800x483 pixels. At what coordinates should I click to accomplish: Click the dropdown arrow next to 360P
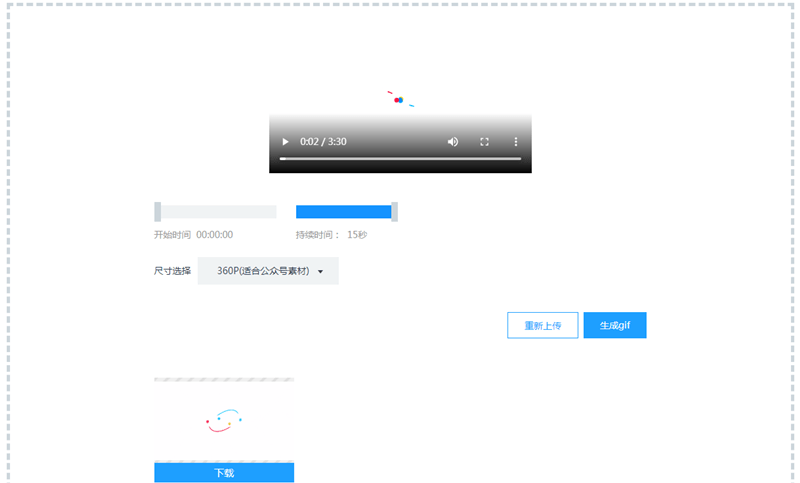[x=320, y=272]
